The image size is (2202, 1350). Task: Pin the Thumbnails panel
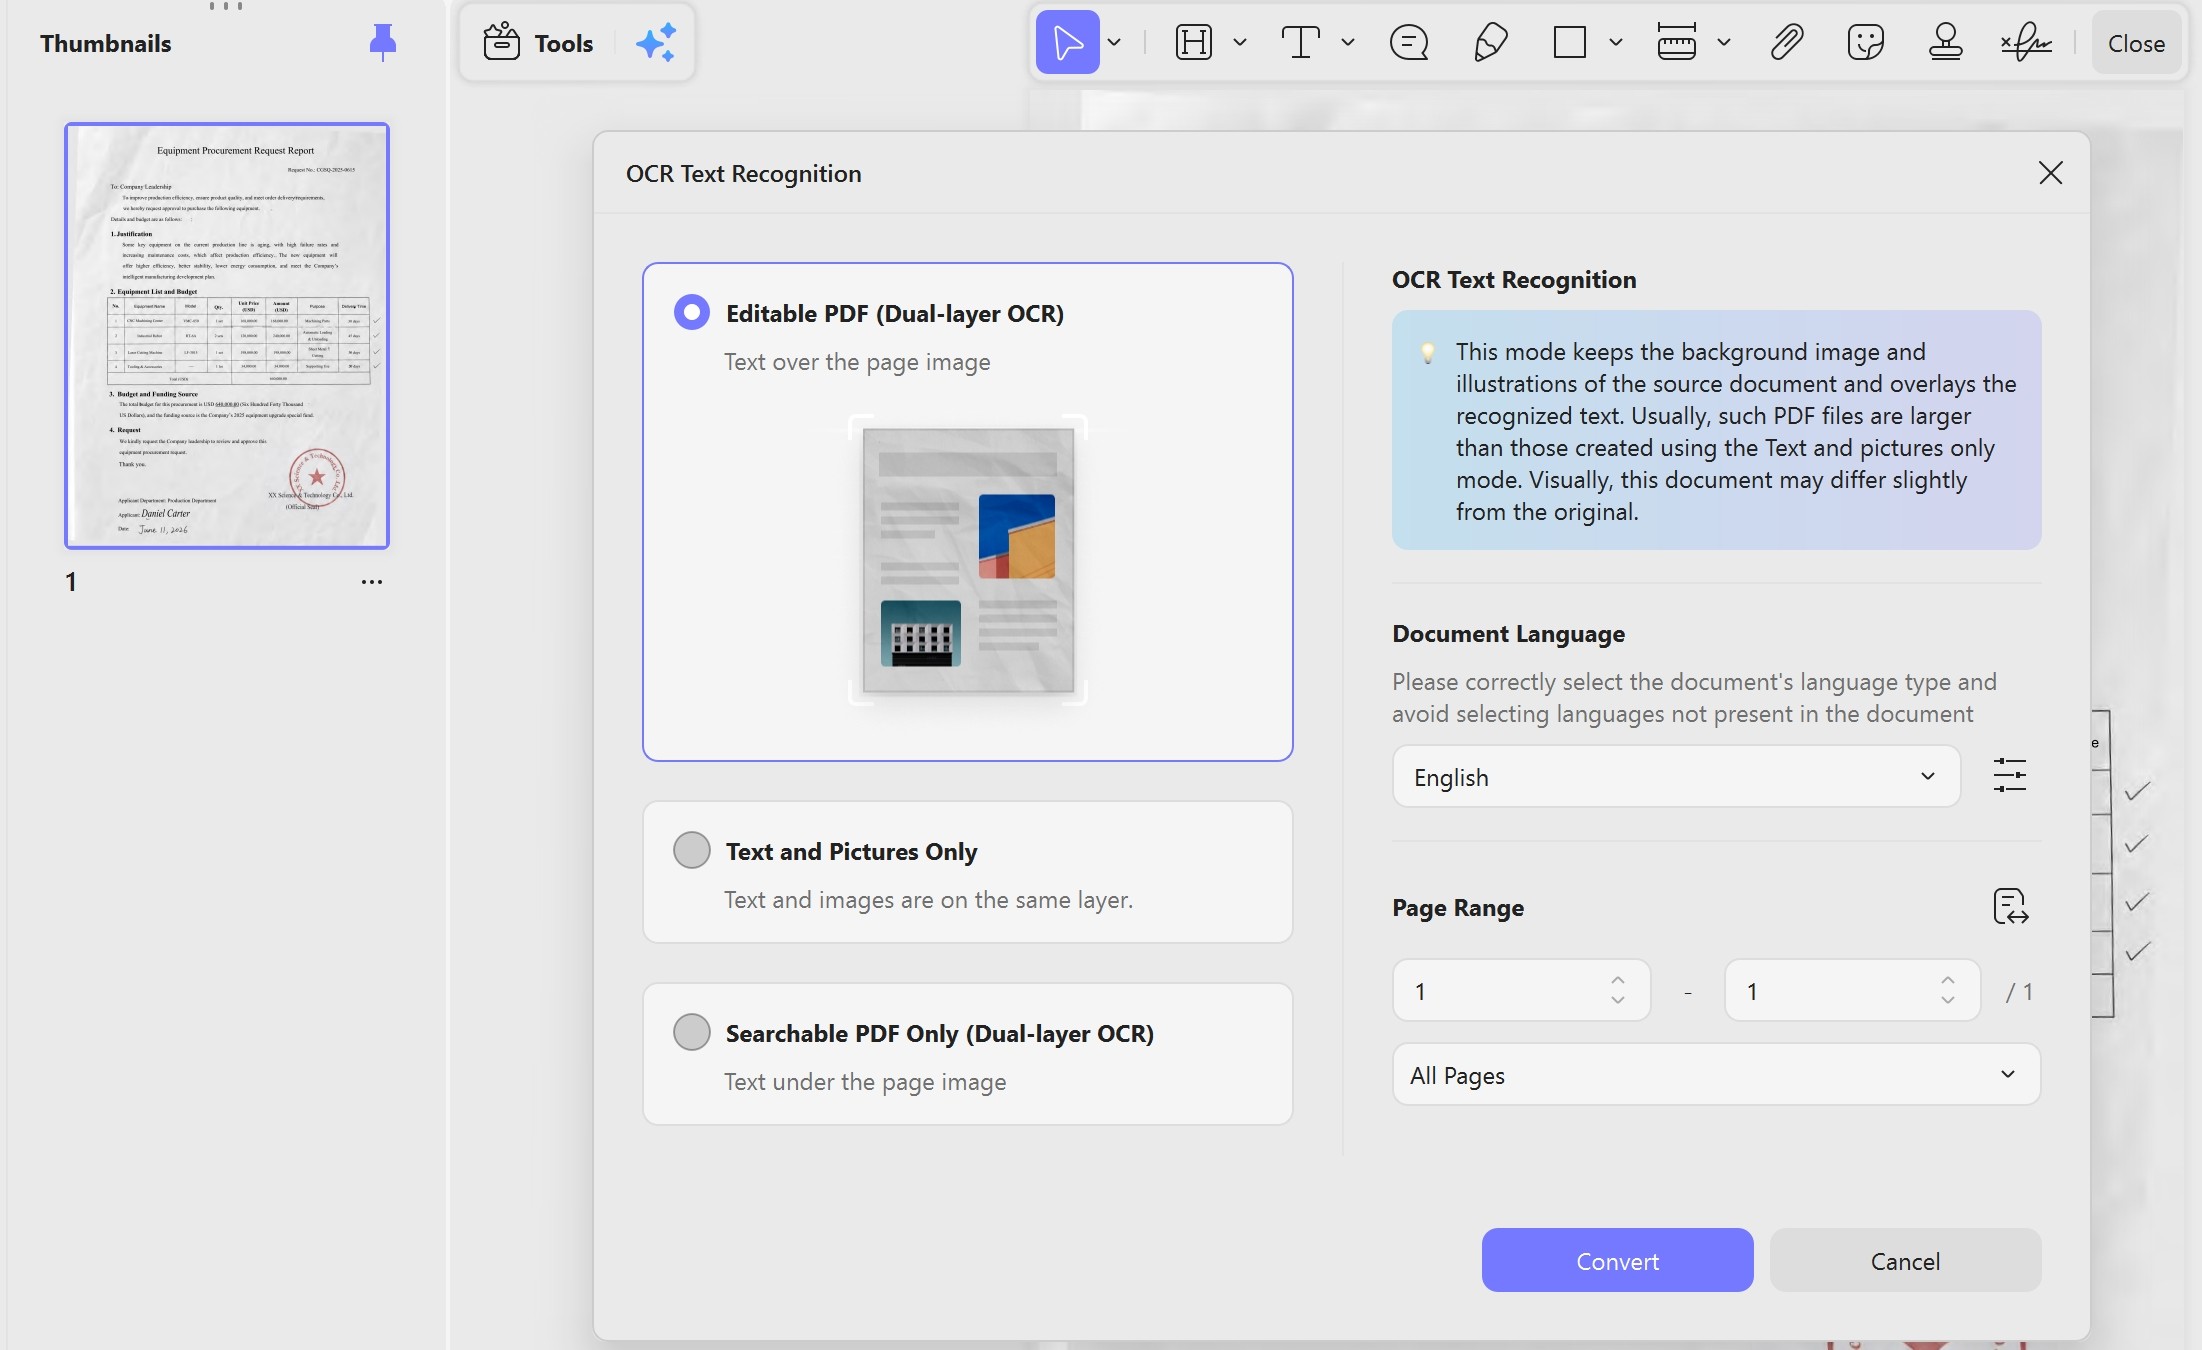click(x=382, y=42)
